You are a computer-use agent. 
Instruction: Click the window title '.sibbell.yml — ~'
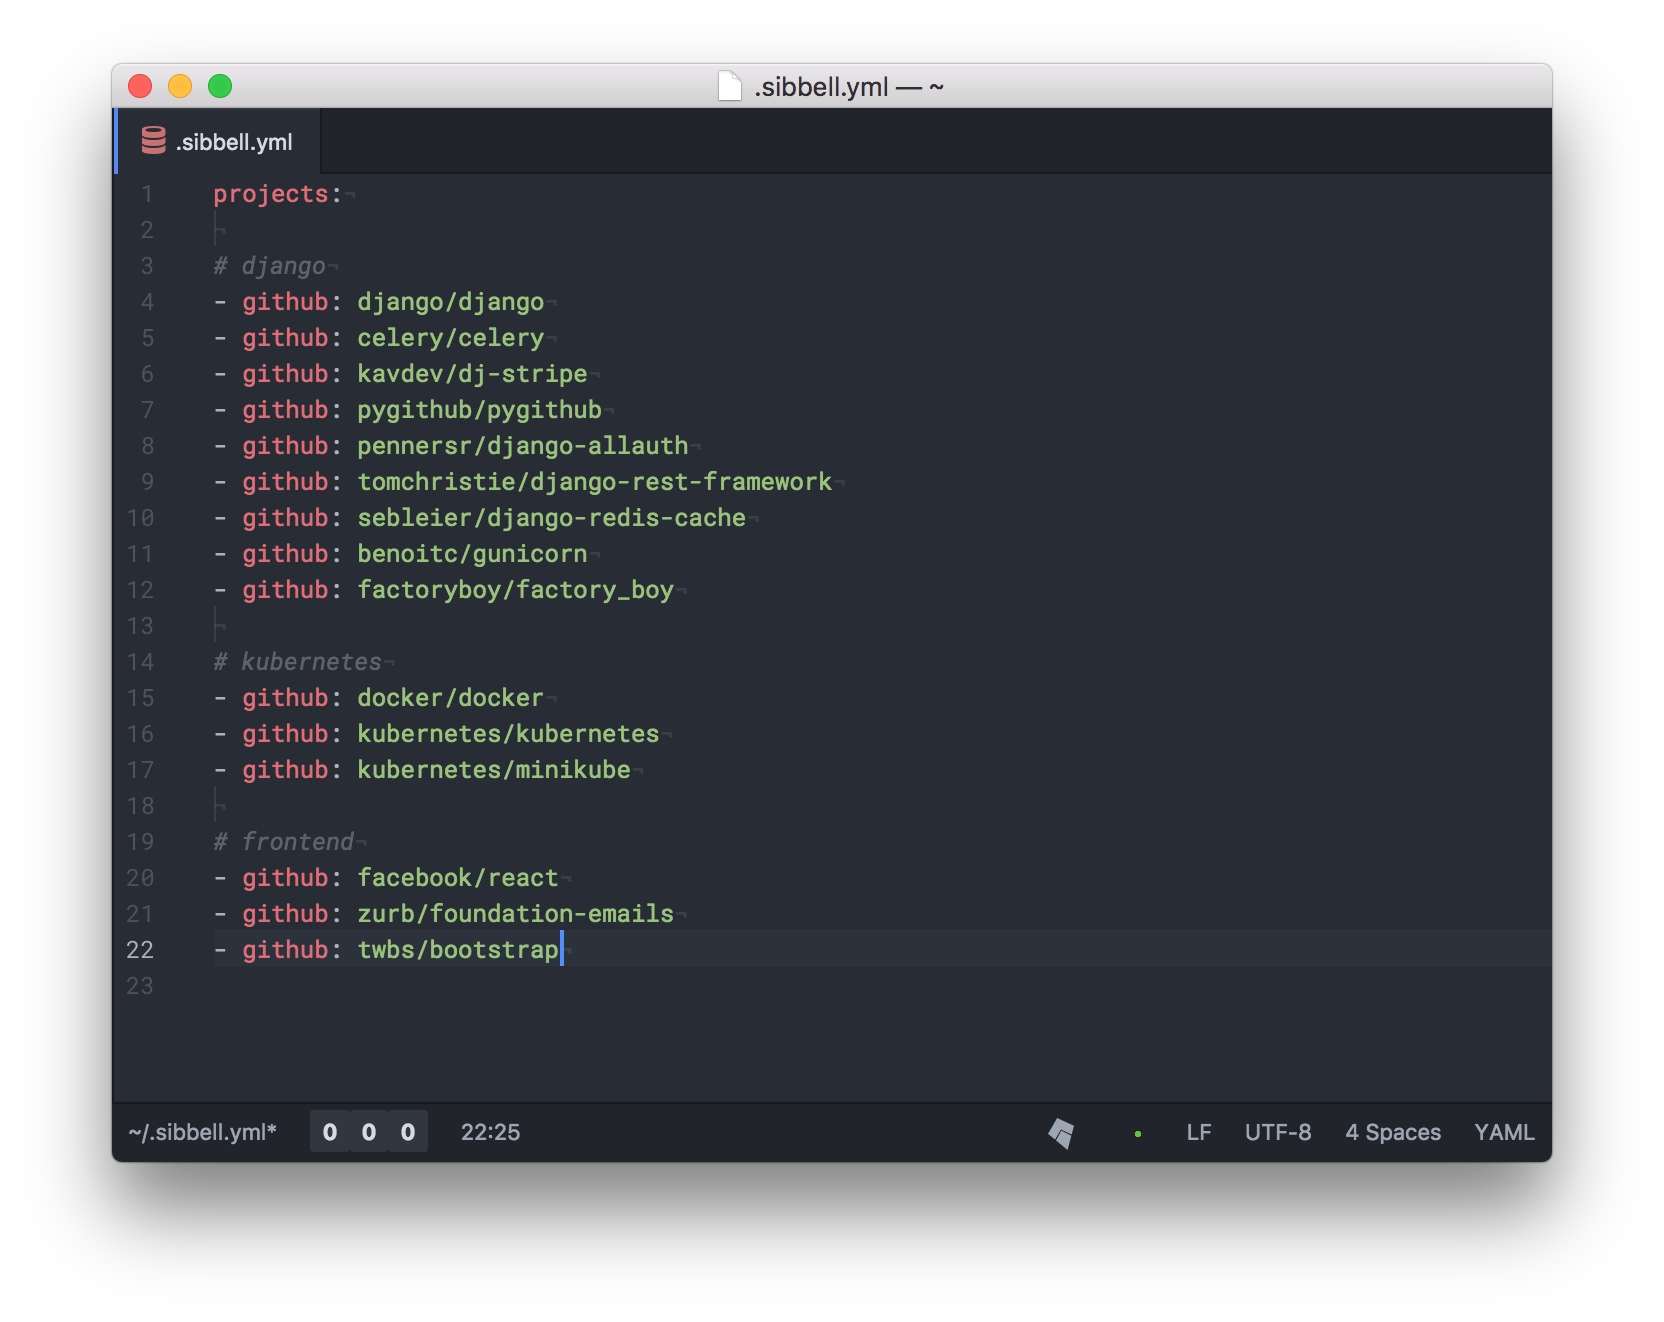click(x=849, y=87)
